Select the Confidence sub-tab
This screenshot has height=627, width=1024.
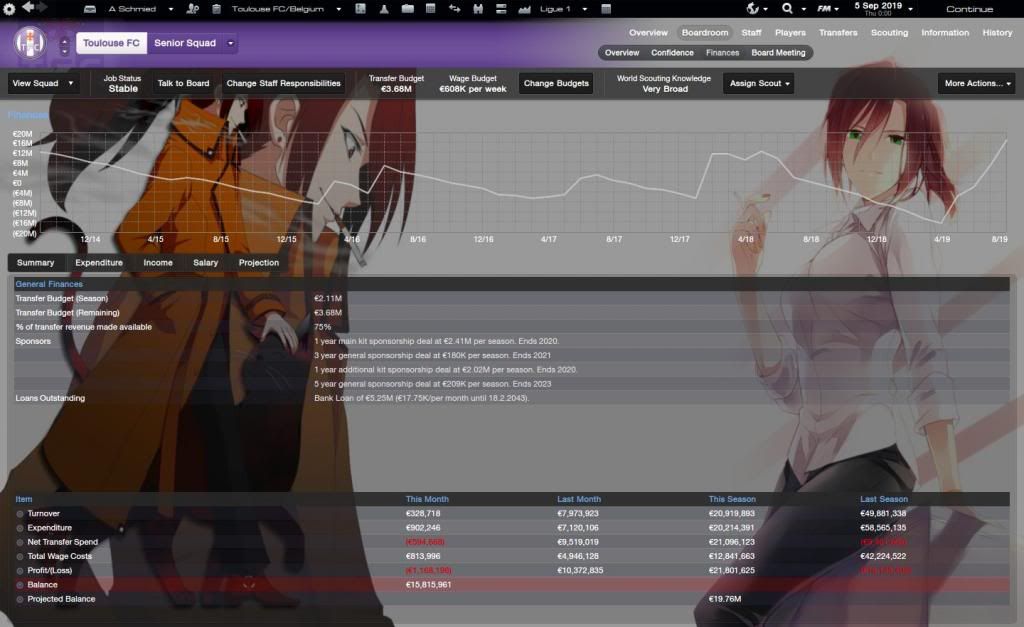click(x=672, y=53)
